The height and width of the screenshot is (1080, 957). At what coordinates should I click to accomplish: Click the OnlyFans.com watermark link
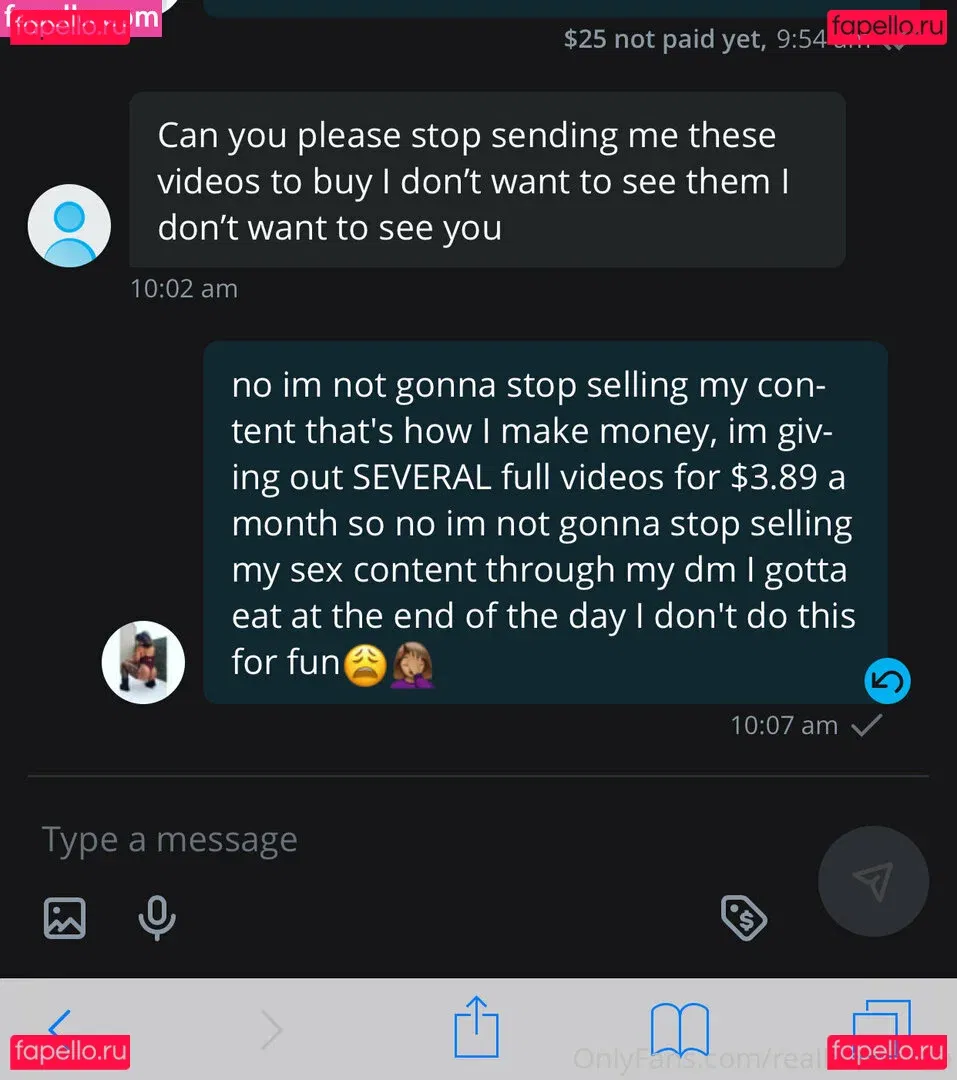[x=690, y=1058]
